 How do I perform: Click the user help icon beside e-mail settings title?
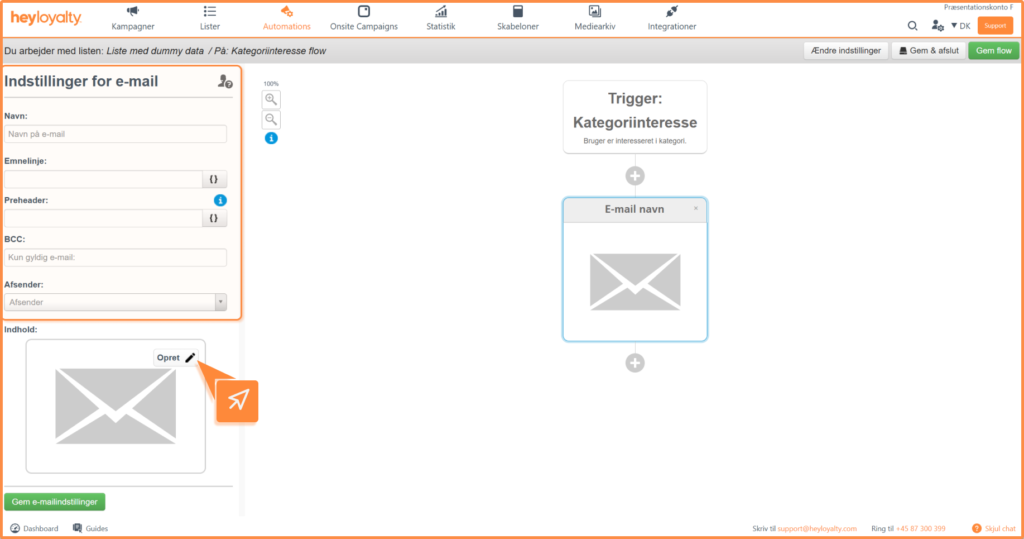point(225,83)
